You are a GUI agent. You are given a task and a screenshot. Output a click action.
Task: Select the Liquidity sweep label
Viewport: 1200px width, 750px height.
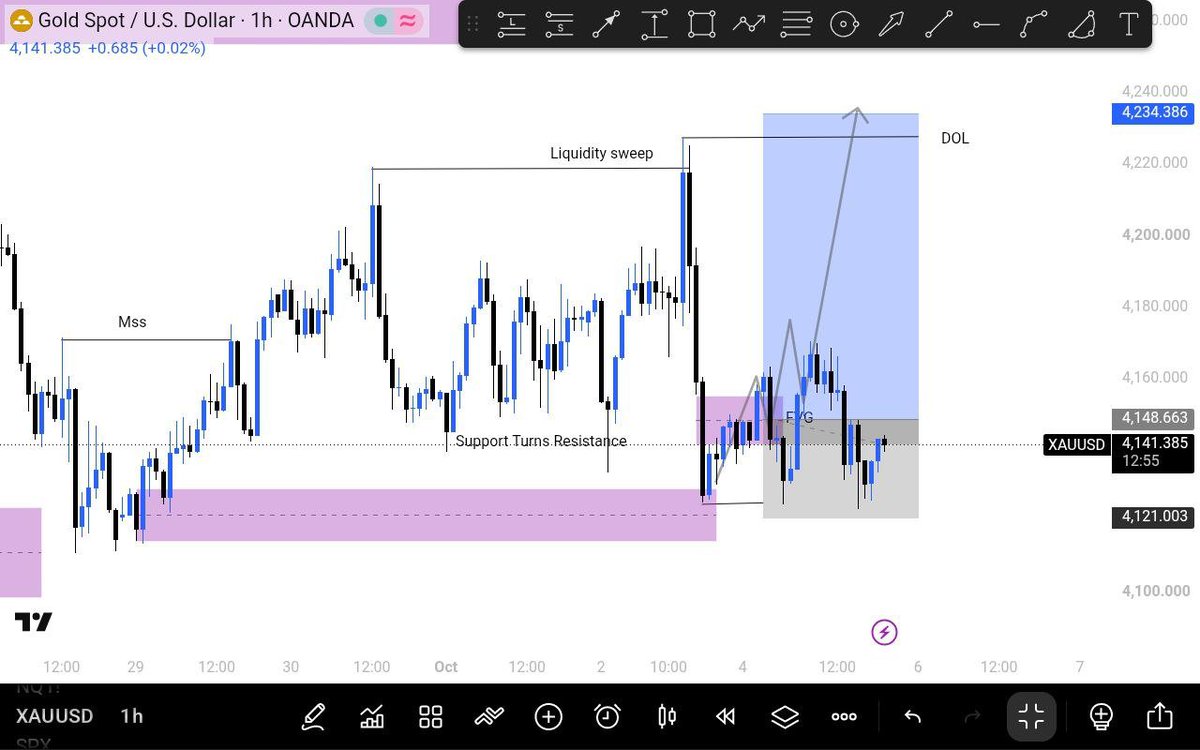point(601,153)
